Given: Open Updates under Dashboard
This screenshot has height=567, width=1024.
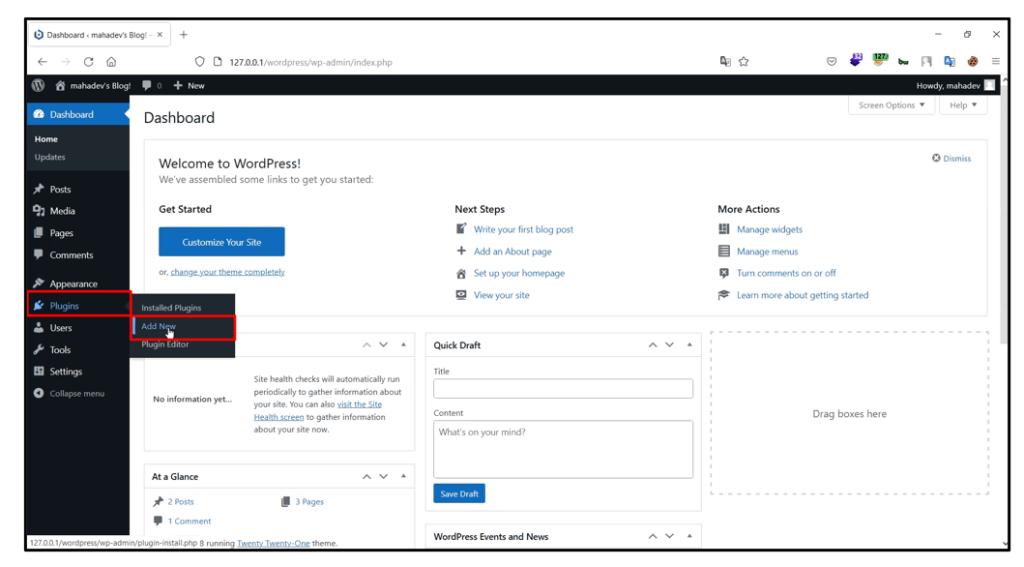Looking at the screenshot, I should pos(50,157).
